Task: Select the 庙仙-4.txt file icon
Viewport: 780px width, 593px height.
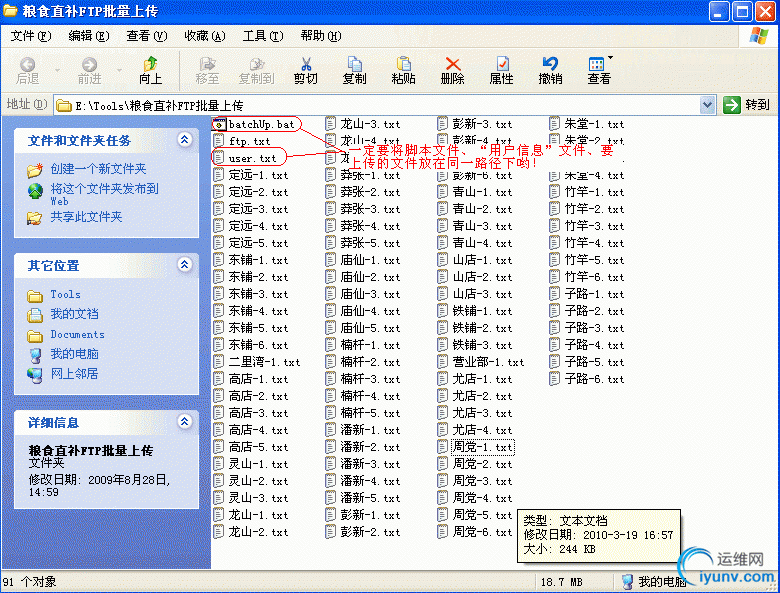Action: pos(330,311)
